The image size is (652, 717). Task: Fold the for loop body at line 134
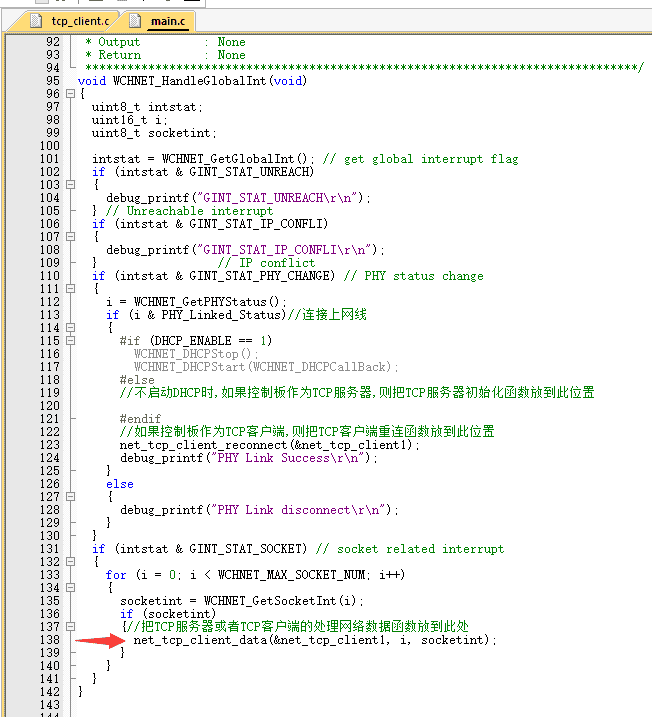click(x=70, y=588)
